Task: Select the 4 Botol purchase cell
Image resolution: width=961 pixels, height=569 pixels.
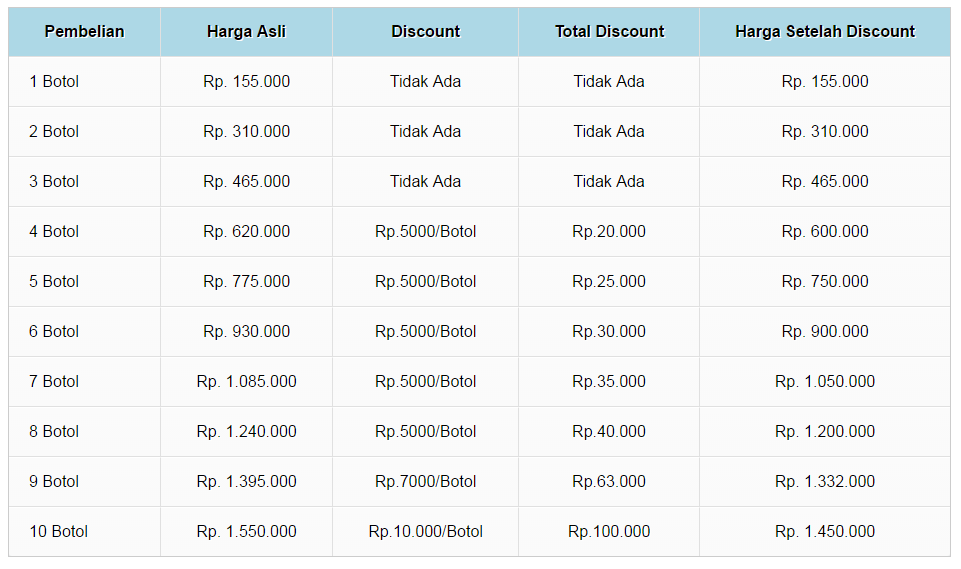Action: [54, 231]
